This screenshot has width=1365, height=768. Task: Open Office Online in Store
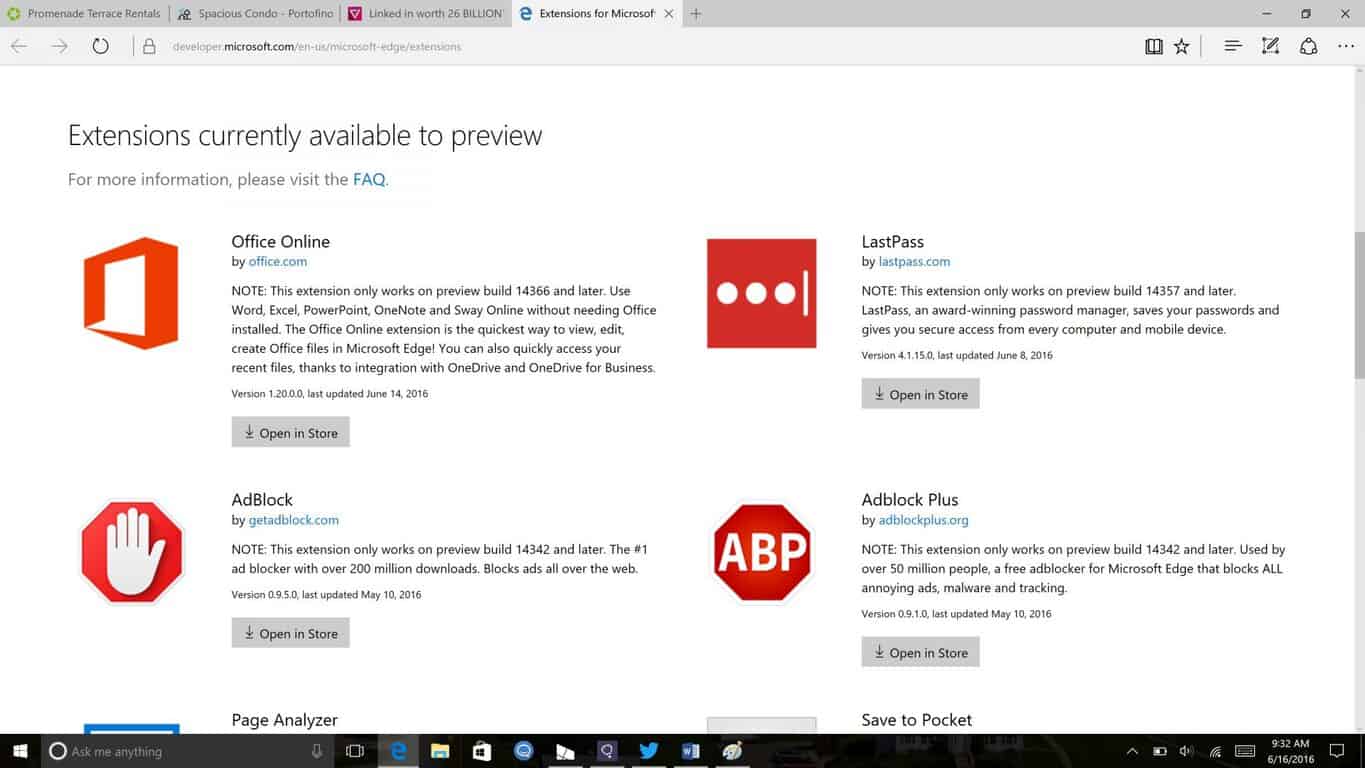click(290, 432)
